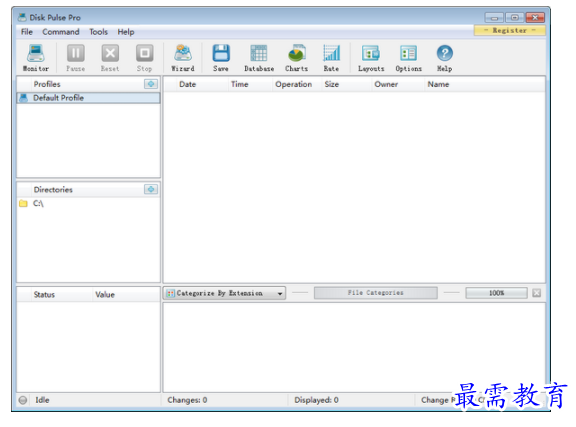Click the 100% zoom button
The height and width of the screenshot is (427, 576).
(x=496, y=293)
